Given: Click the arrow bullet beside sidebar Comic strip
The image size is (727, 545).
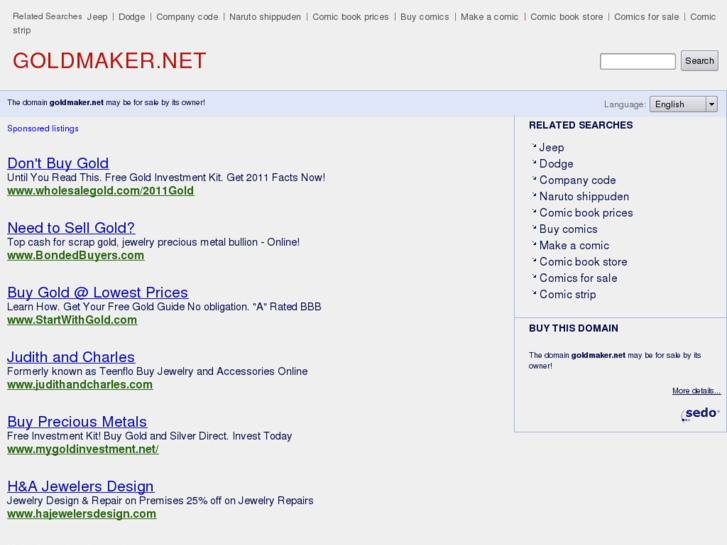Looking at the screenshot, I should pos(534,293).
